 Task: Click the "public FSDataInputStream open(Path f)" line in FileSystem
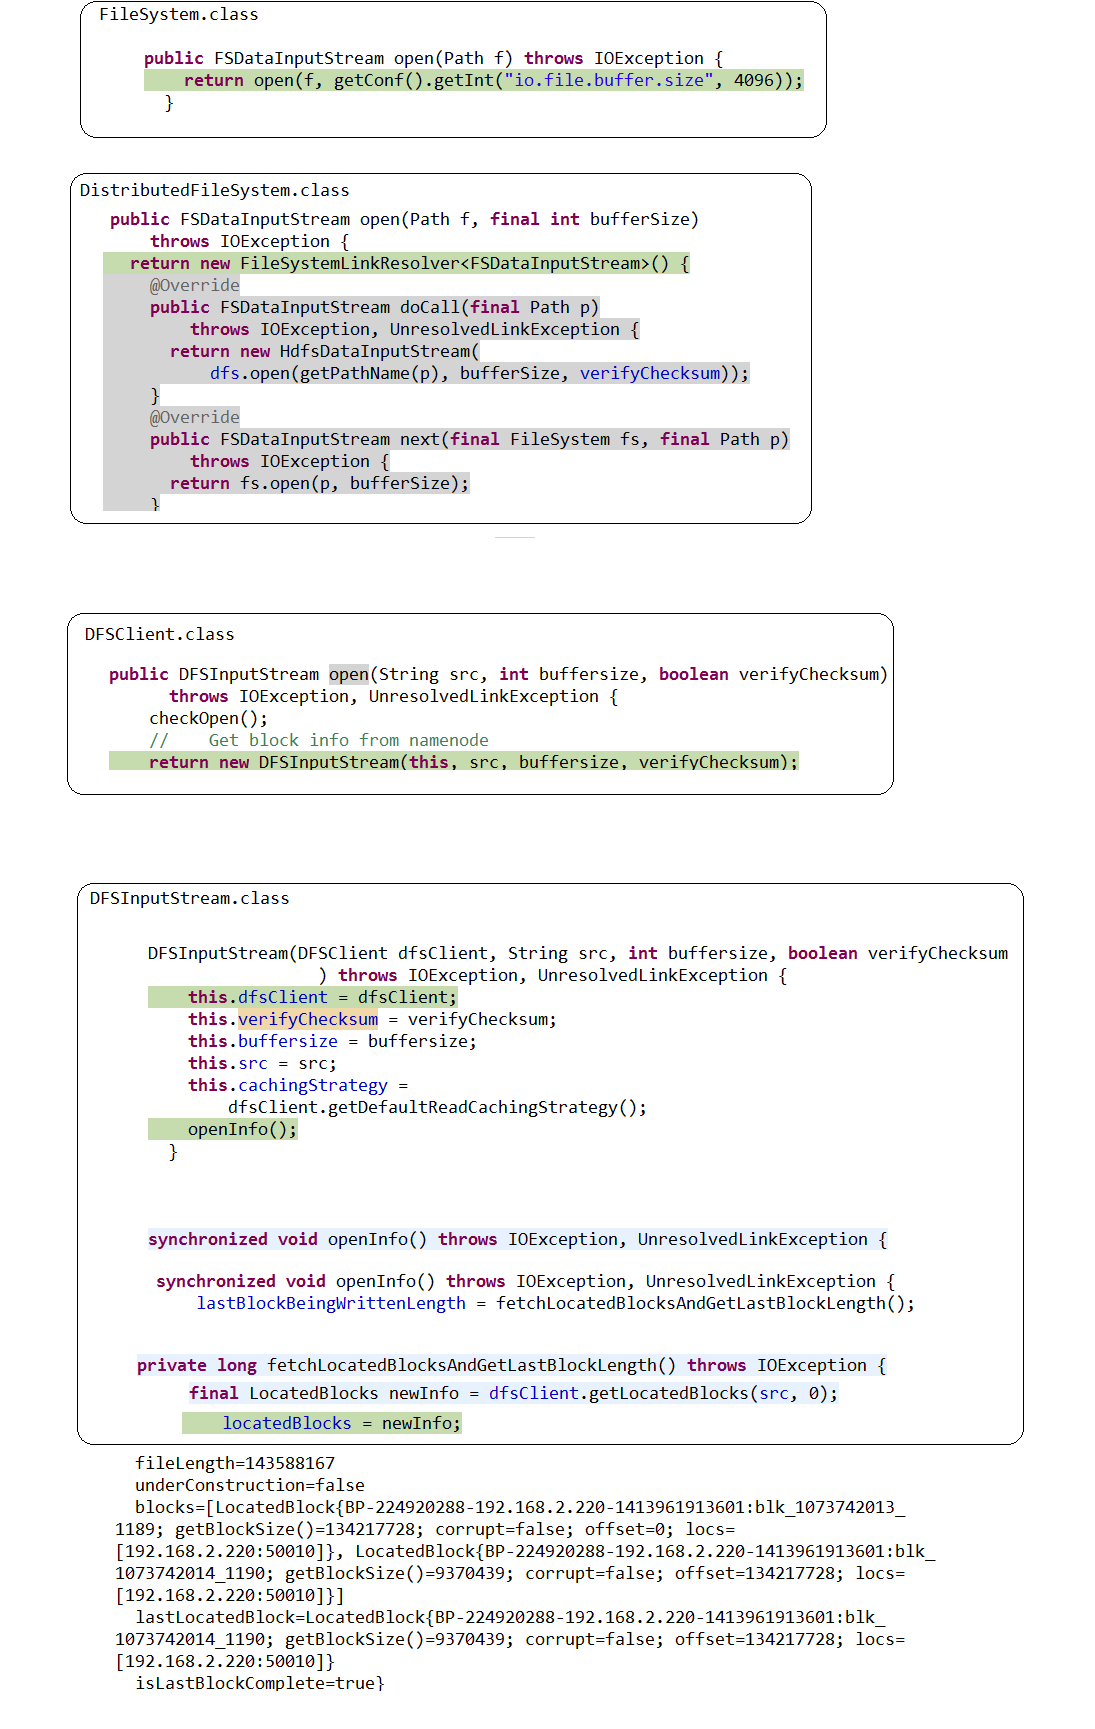(434, 59)
